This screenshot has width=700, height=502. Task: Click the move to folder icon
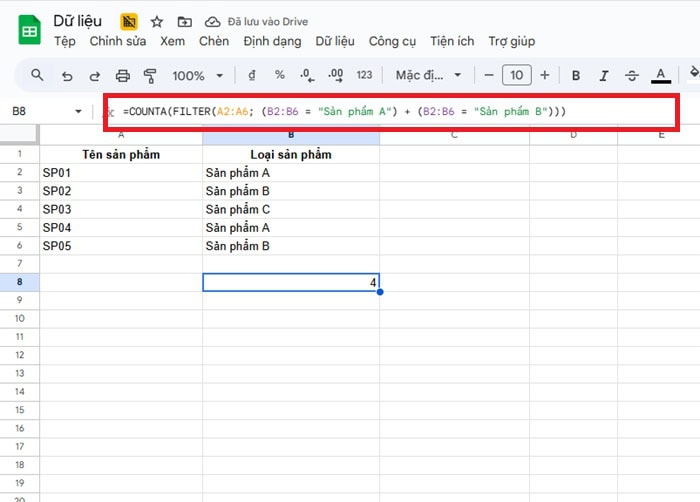(184, 21)
